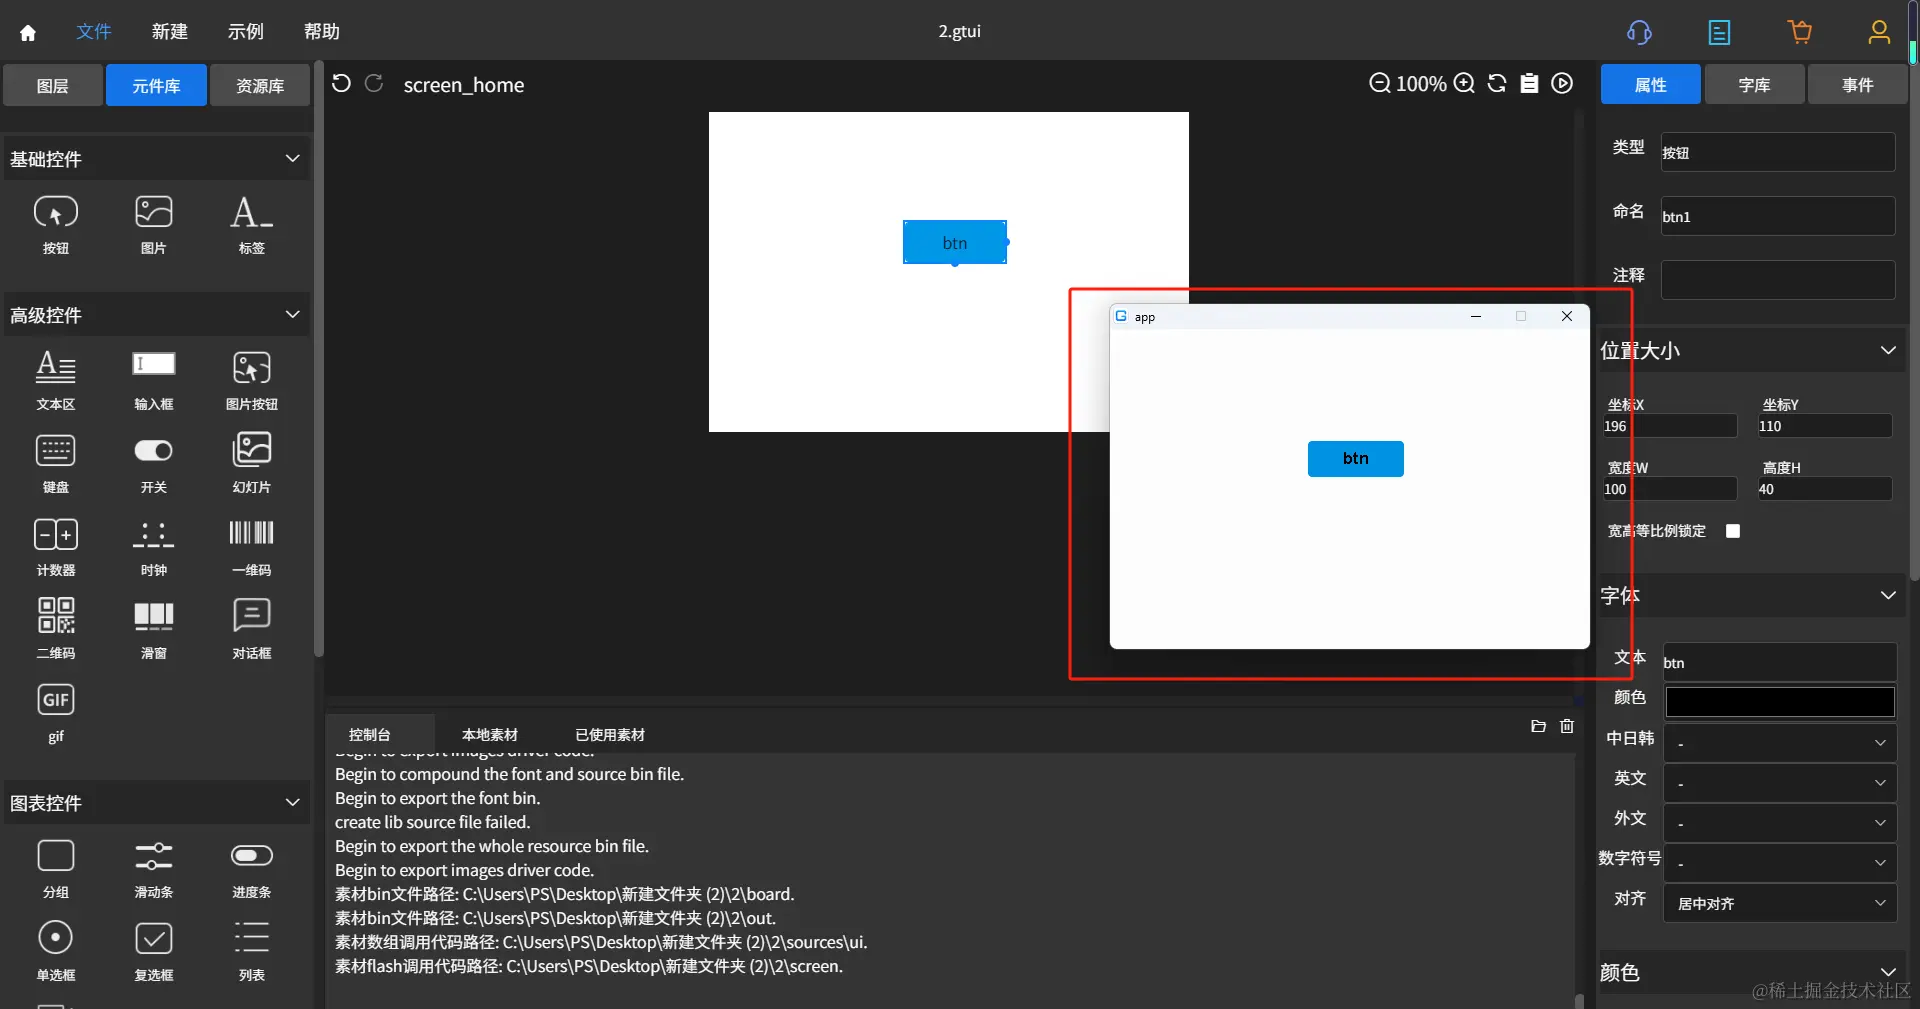Open the 文件 menu

94,32
